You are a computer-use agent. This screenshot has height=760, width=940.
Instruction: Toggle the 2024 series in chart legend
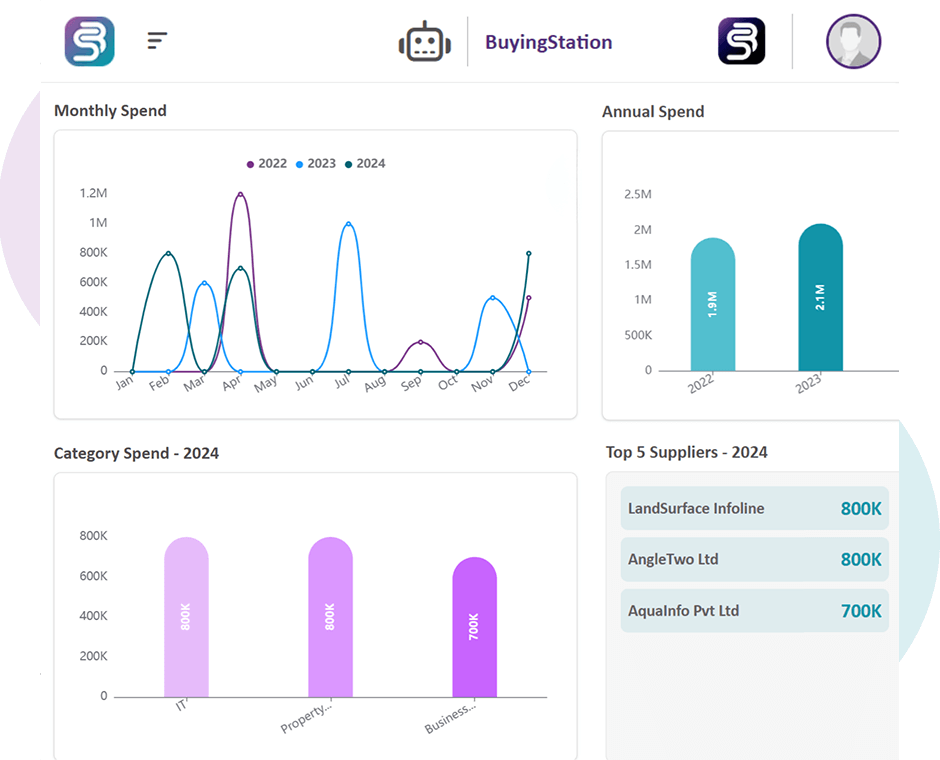coord(364,163)
